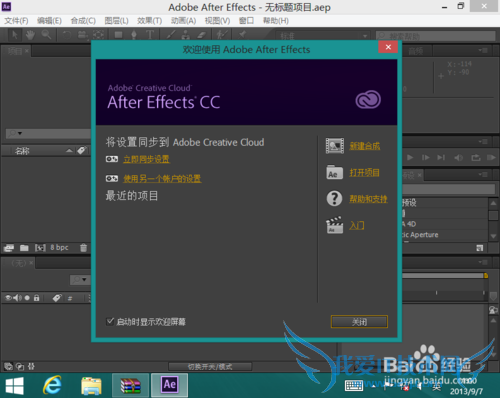Select the Roto Brush tool

click(222, 35)
